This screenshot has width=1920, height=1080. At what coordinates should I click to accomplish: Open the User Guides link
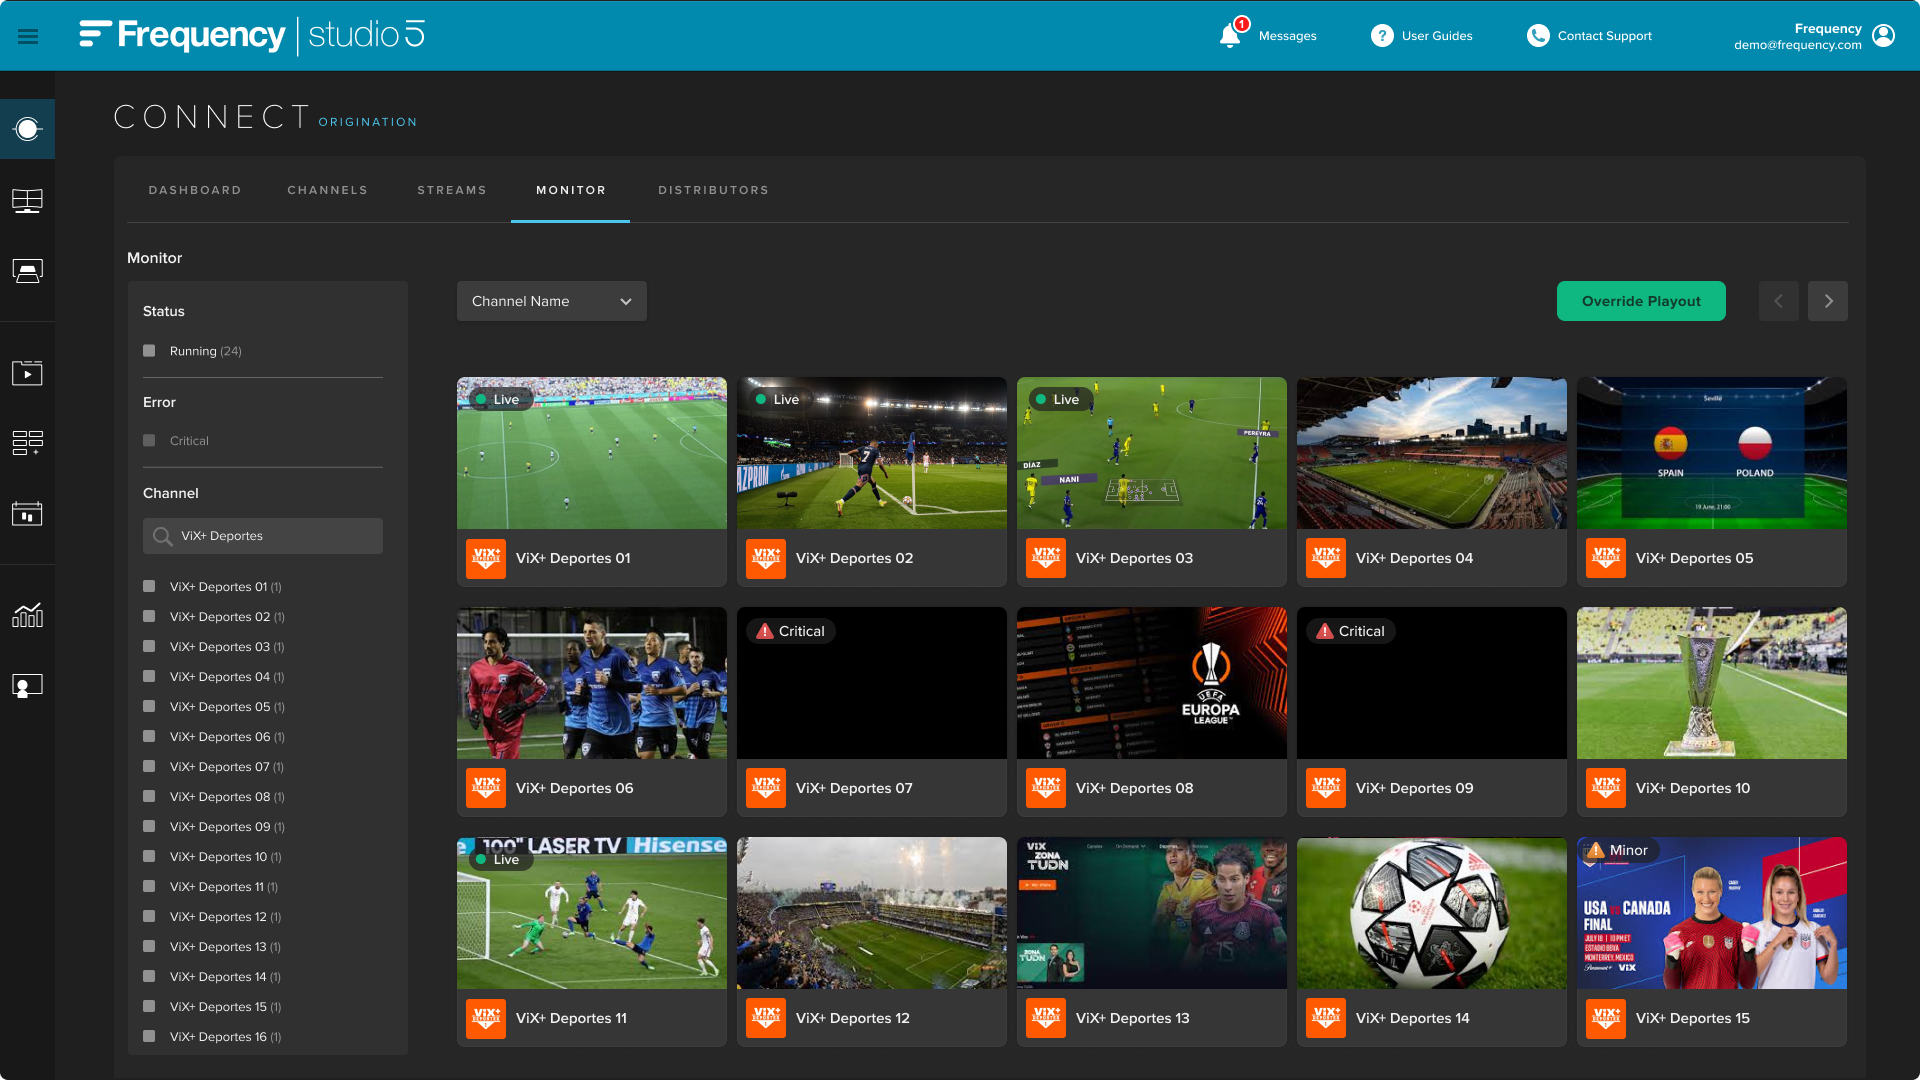pyautogui.click(x=1437, y=36)
